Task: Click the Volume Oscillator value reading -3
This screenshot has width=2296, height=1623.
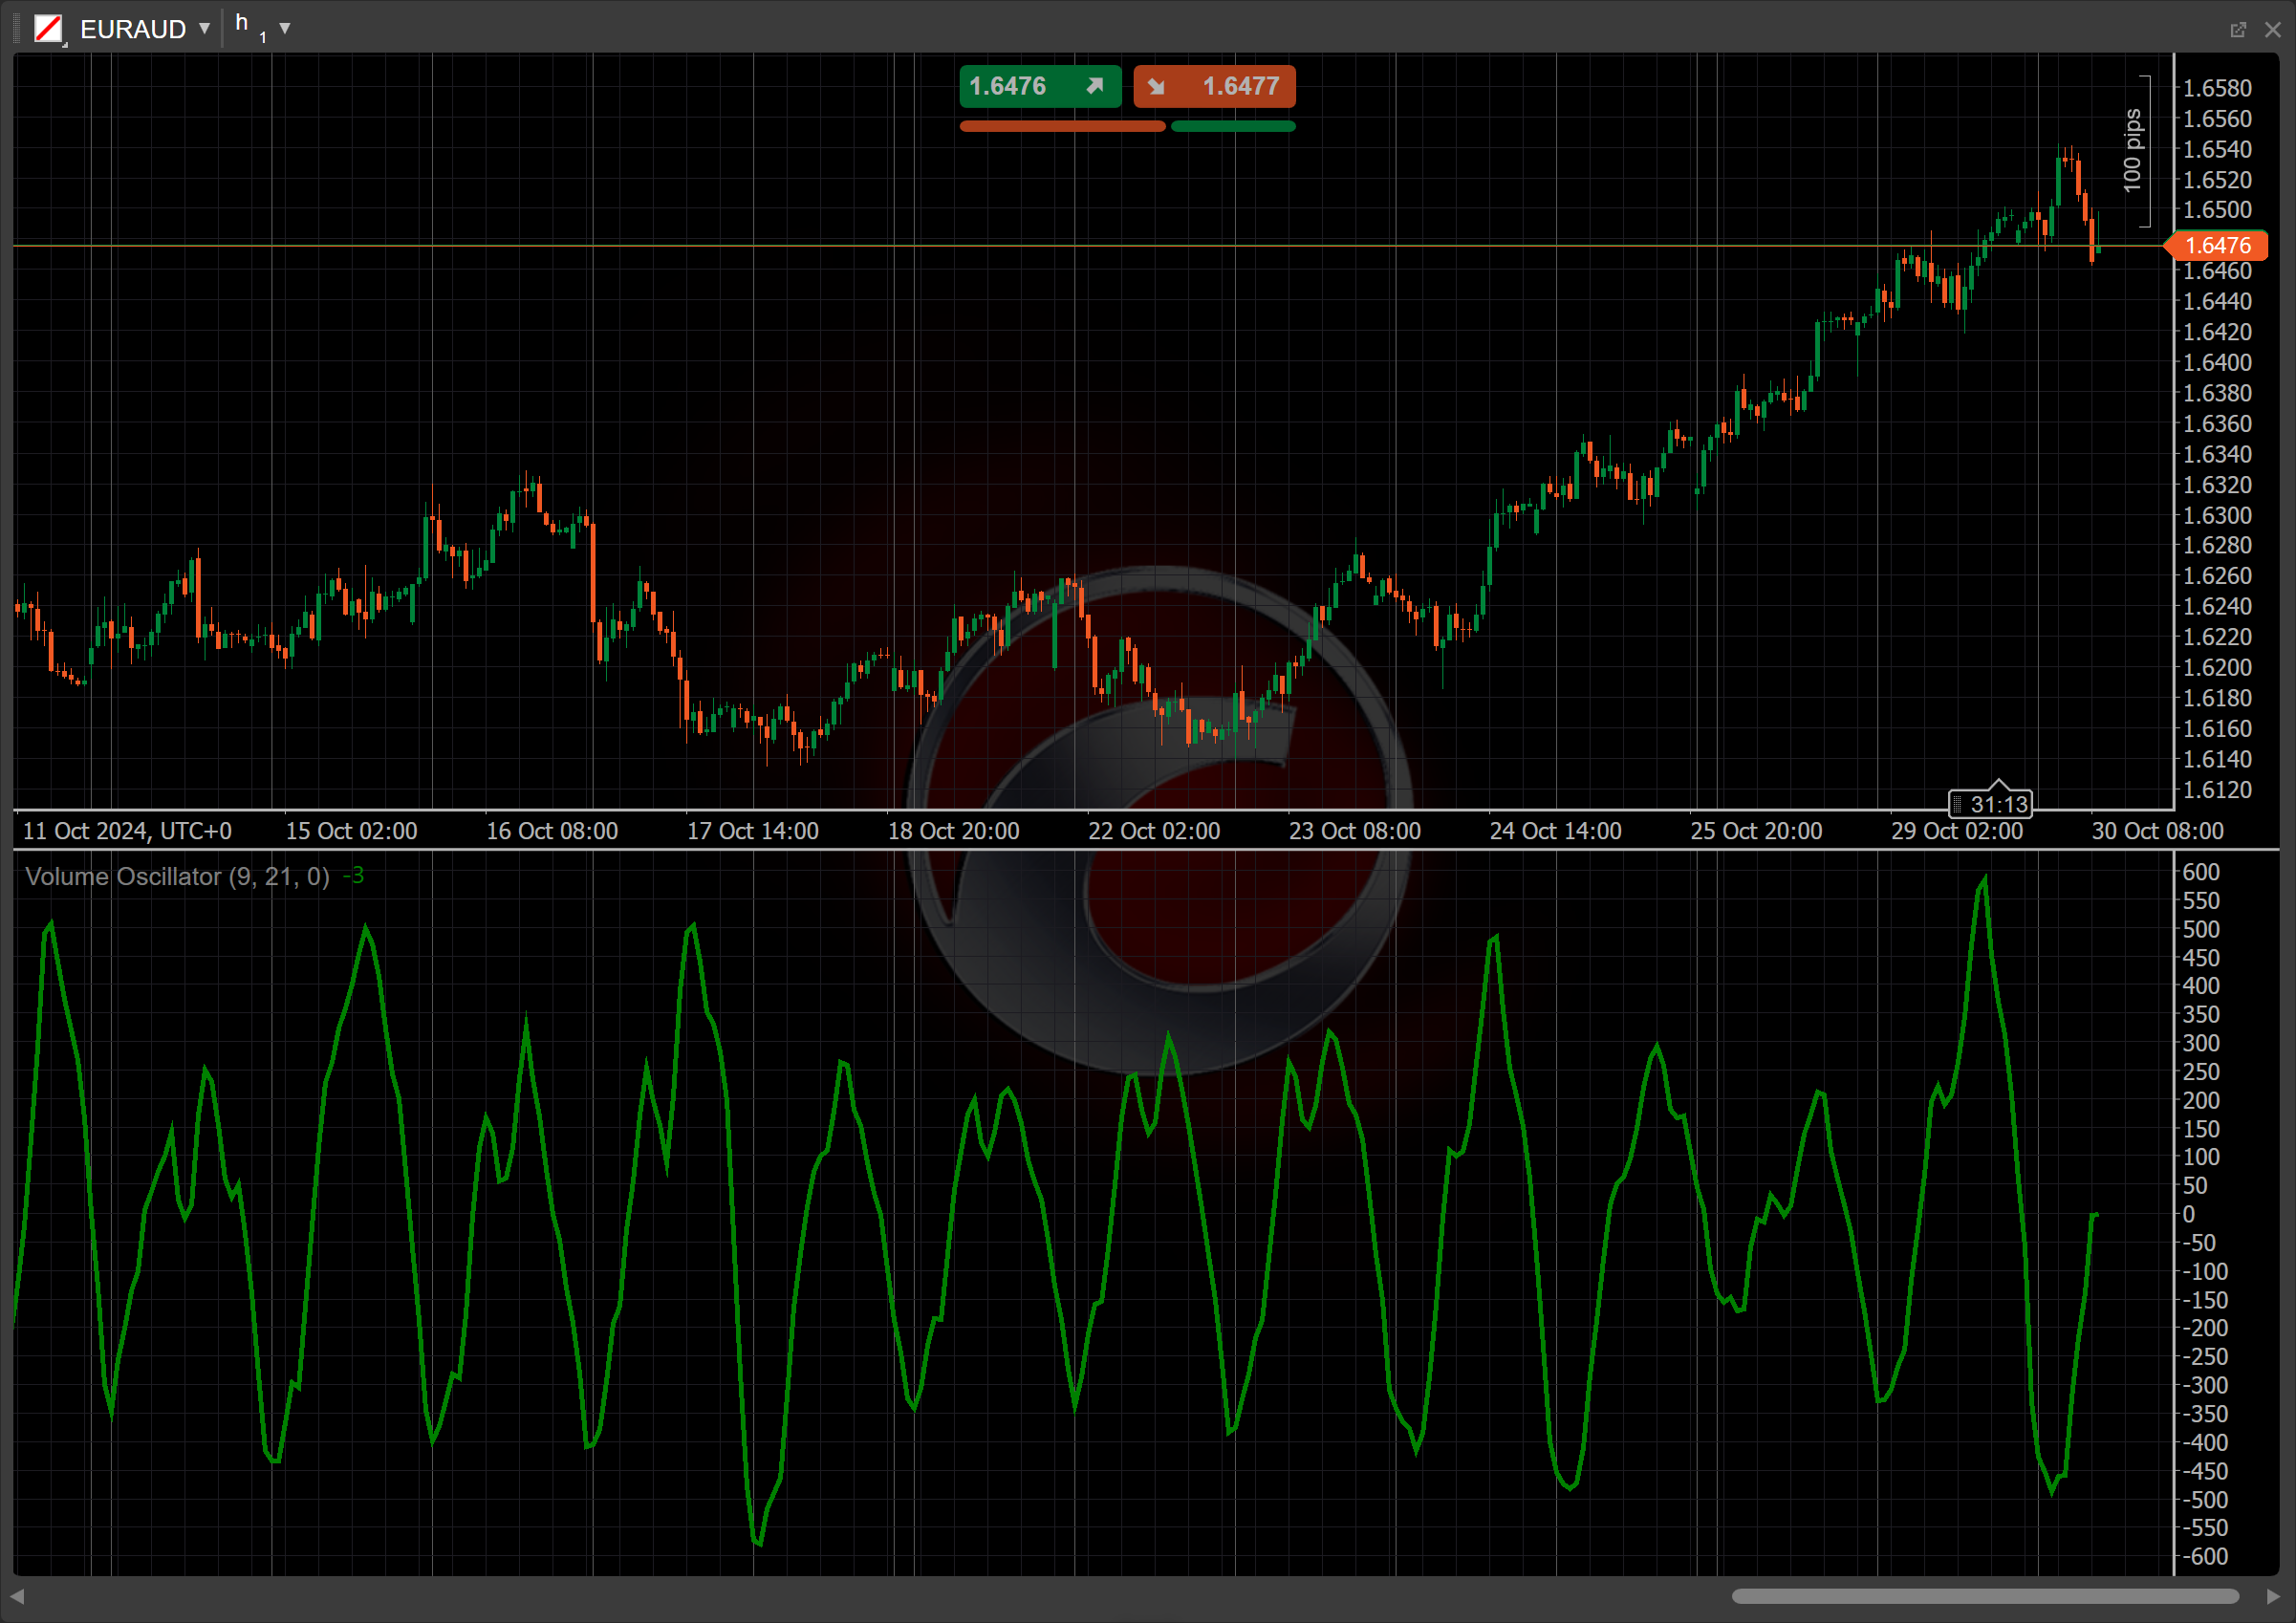Action: coord(352,876)
